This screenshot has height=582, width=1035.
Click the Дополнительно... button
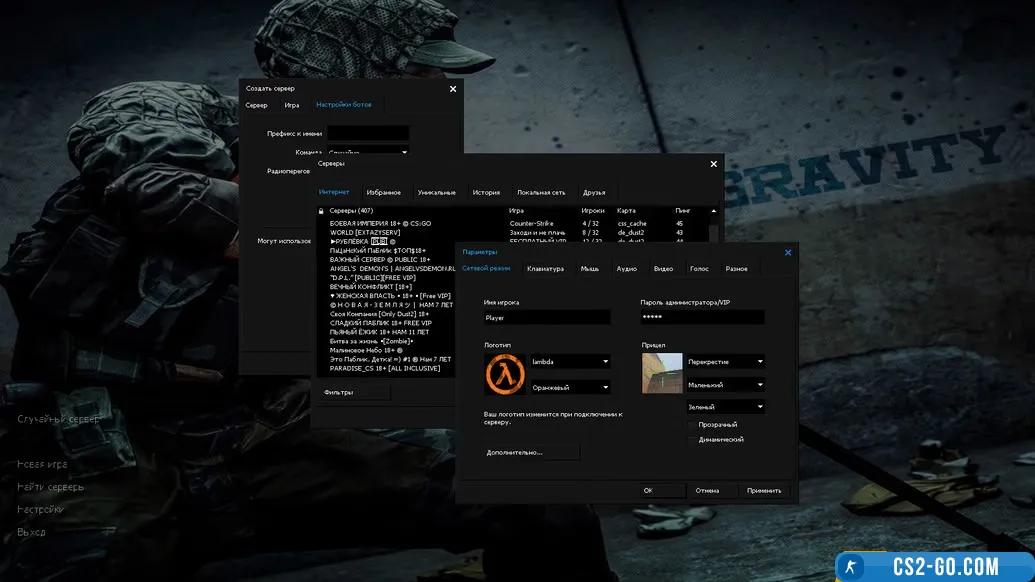point(531,453)
